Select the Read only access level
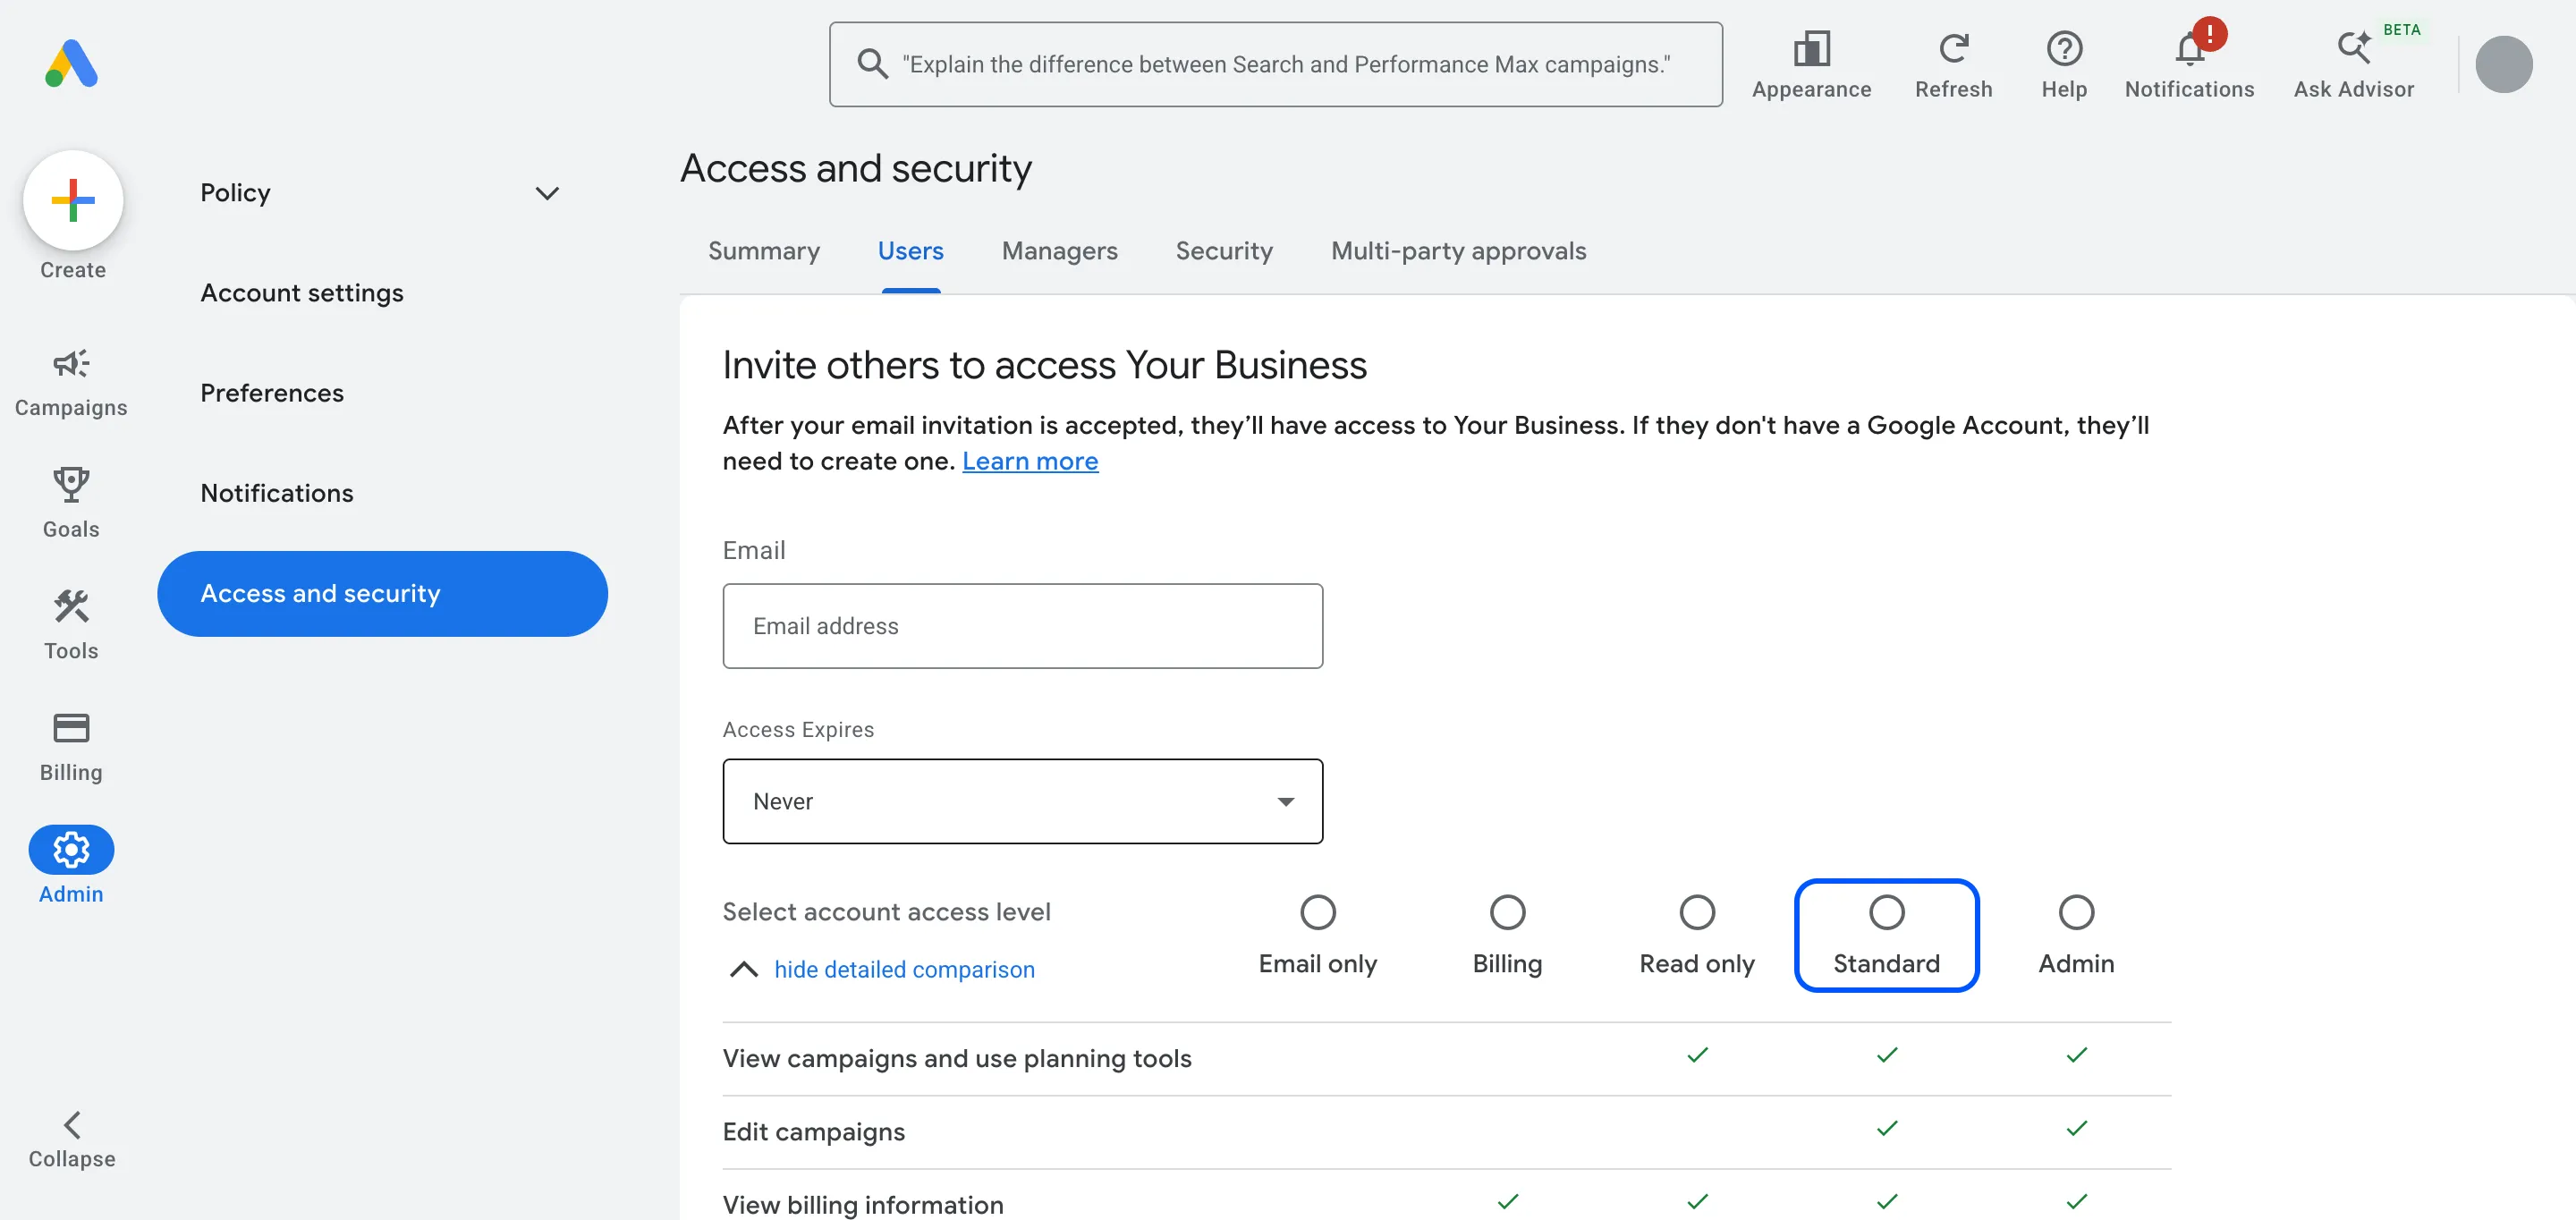 pos(1696,912)
